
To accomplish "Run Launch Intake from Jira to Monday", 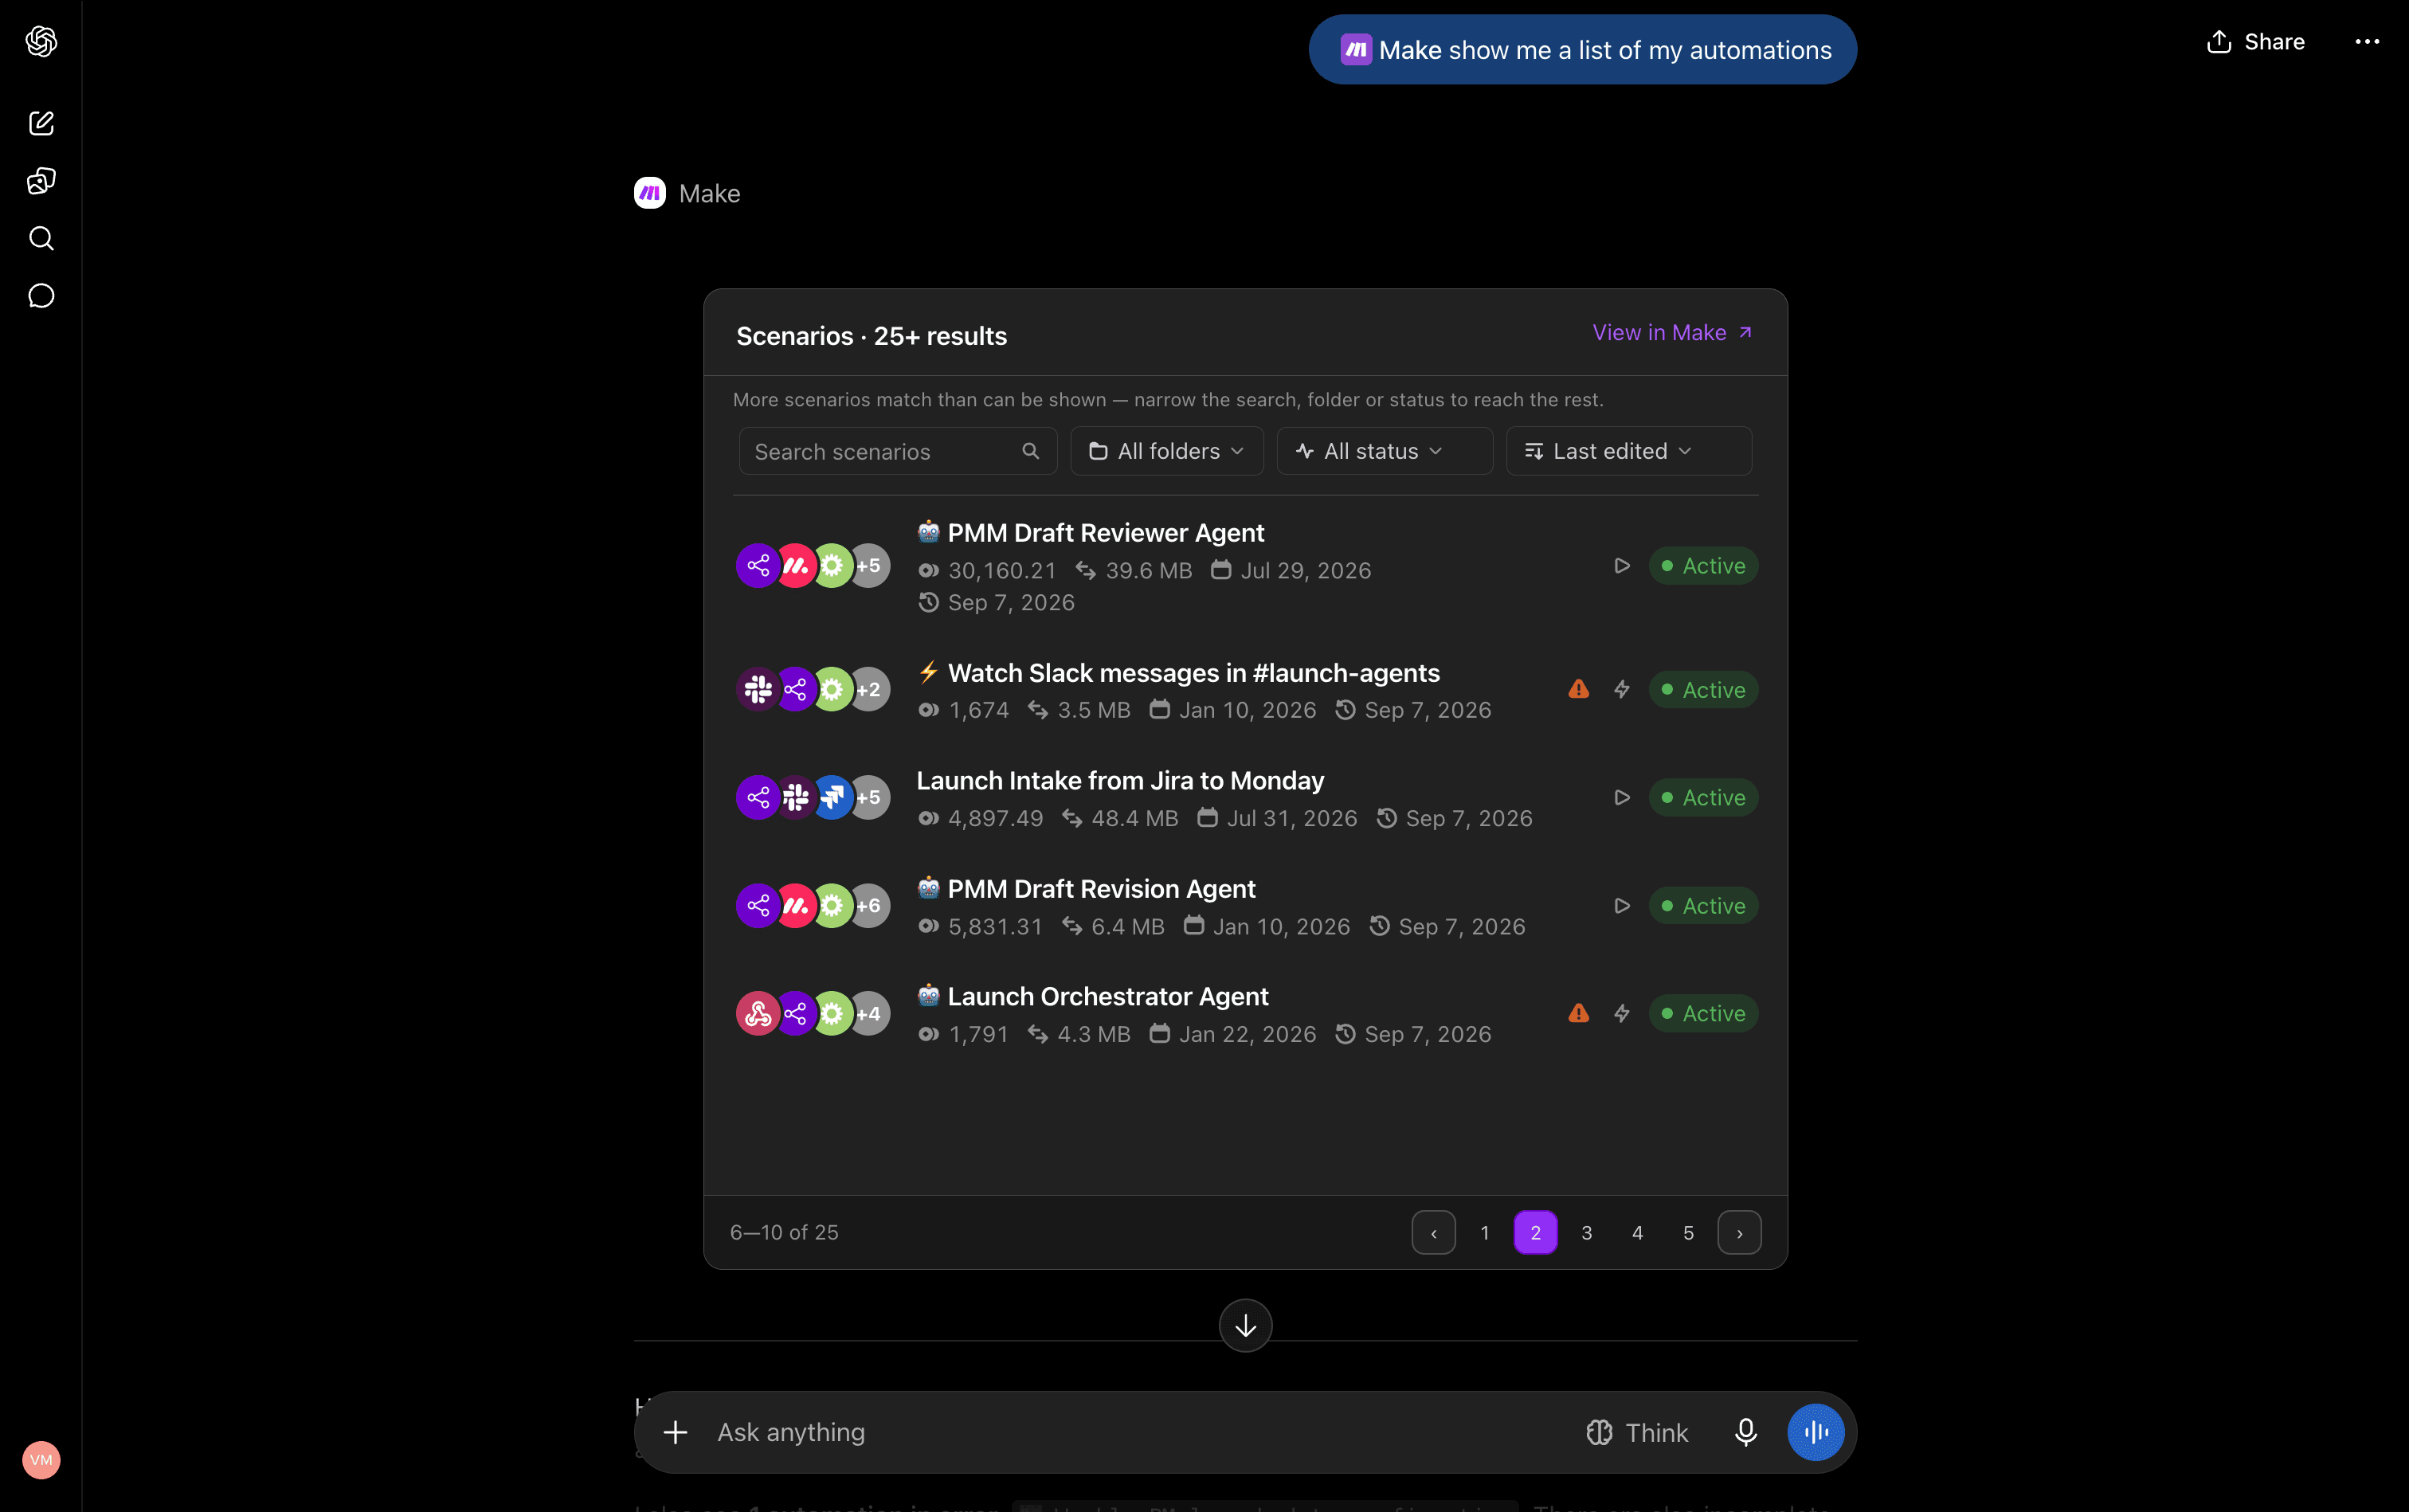I will pyautogui.click(x=1622, y=797).
